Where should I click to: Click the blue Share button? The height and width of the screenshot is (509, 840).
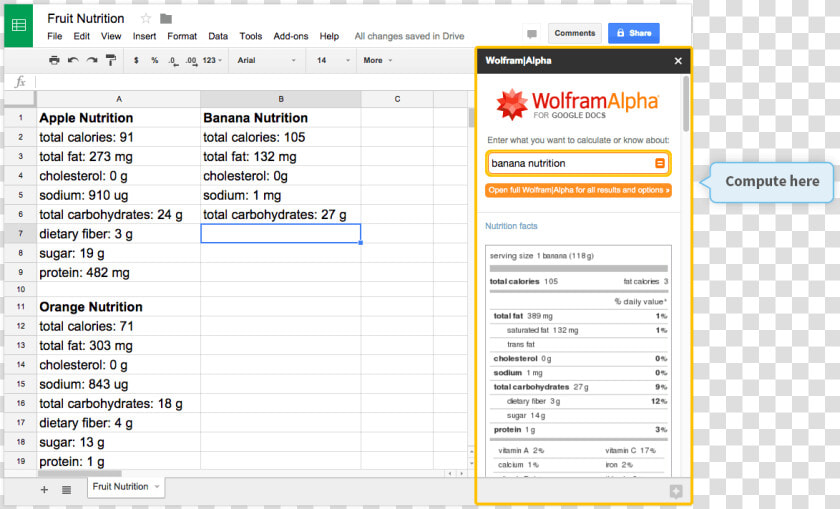(x=634, y=33)
